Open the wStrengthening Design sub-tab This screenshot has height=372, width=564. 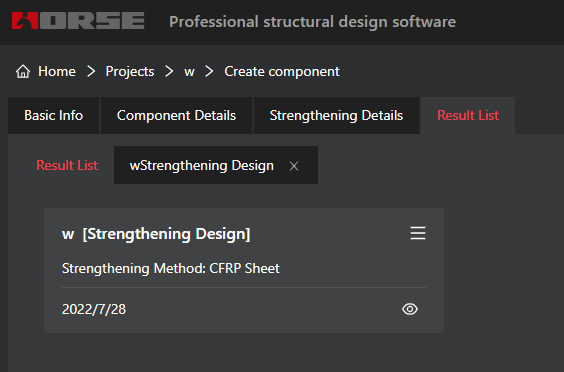tap(202, 165)
